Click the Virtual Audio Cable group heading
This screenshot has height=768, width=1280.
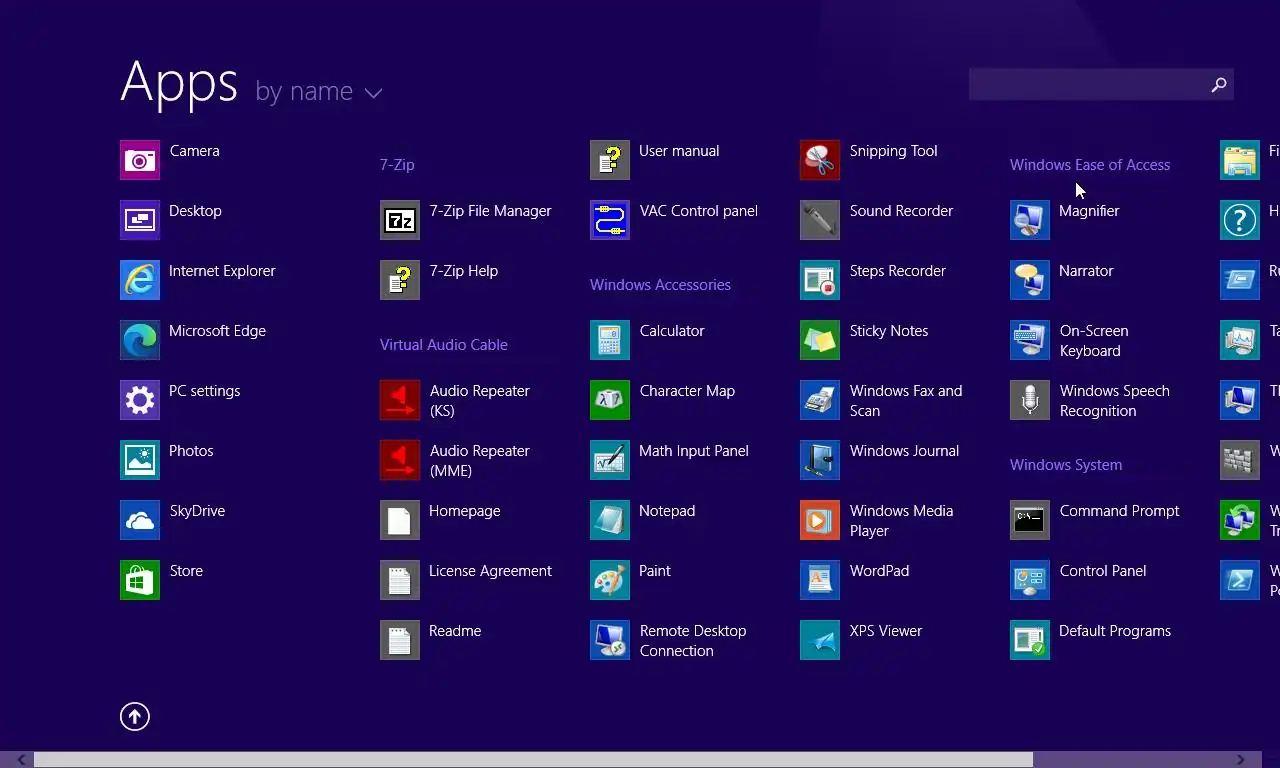[444, 345]
